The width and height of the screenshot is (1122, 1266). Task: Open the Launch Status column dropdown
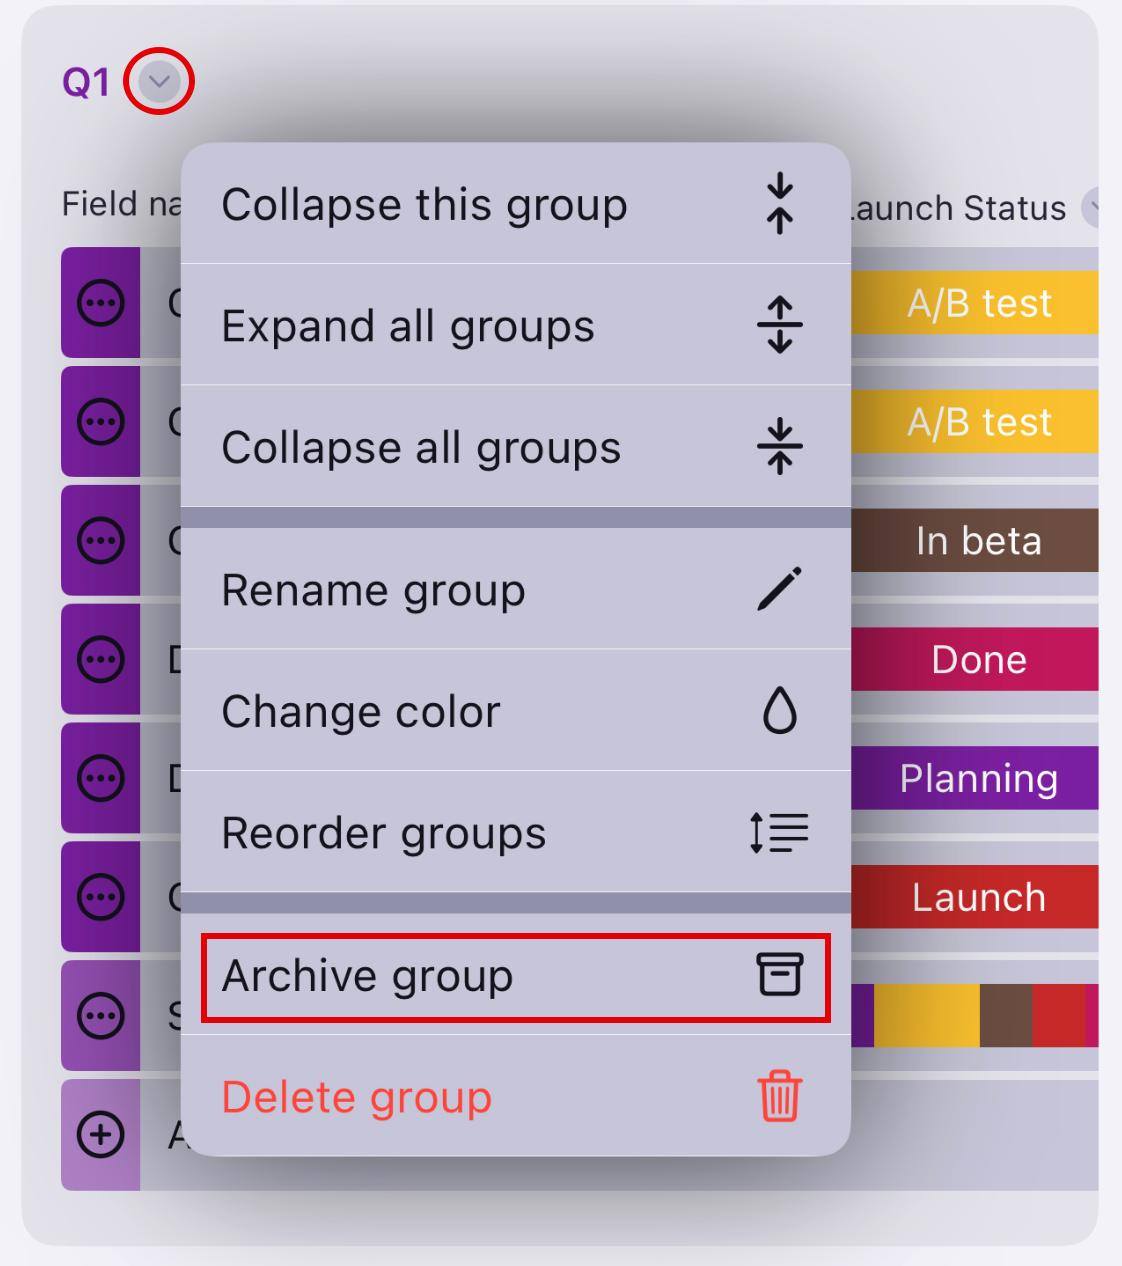tap(1095, 207)
